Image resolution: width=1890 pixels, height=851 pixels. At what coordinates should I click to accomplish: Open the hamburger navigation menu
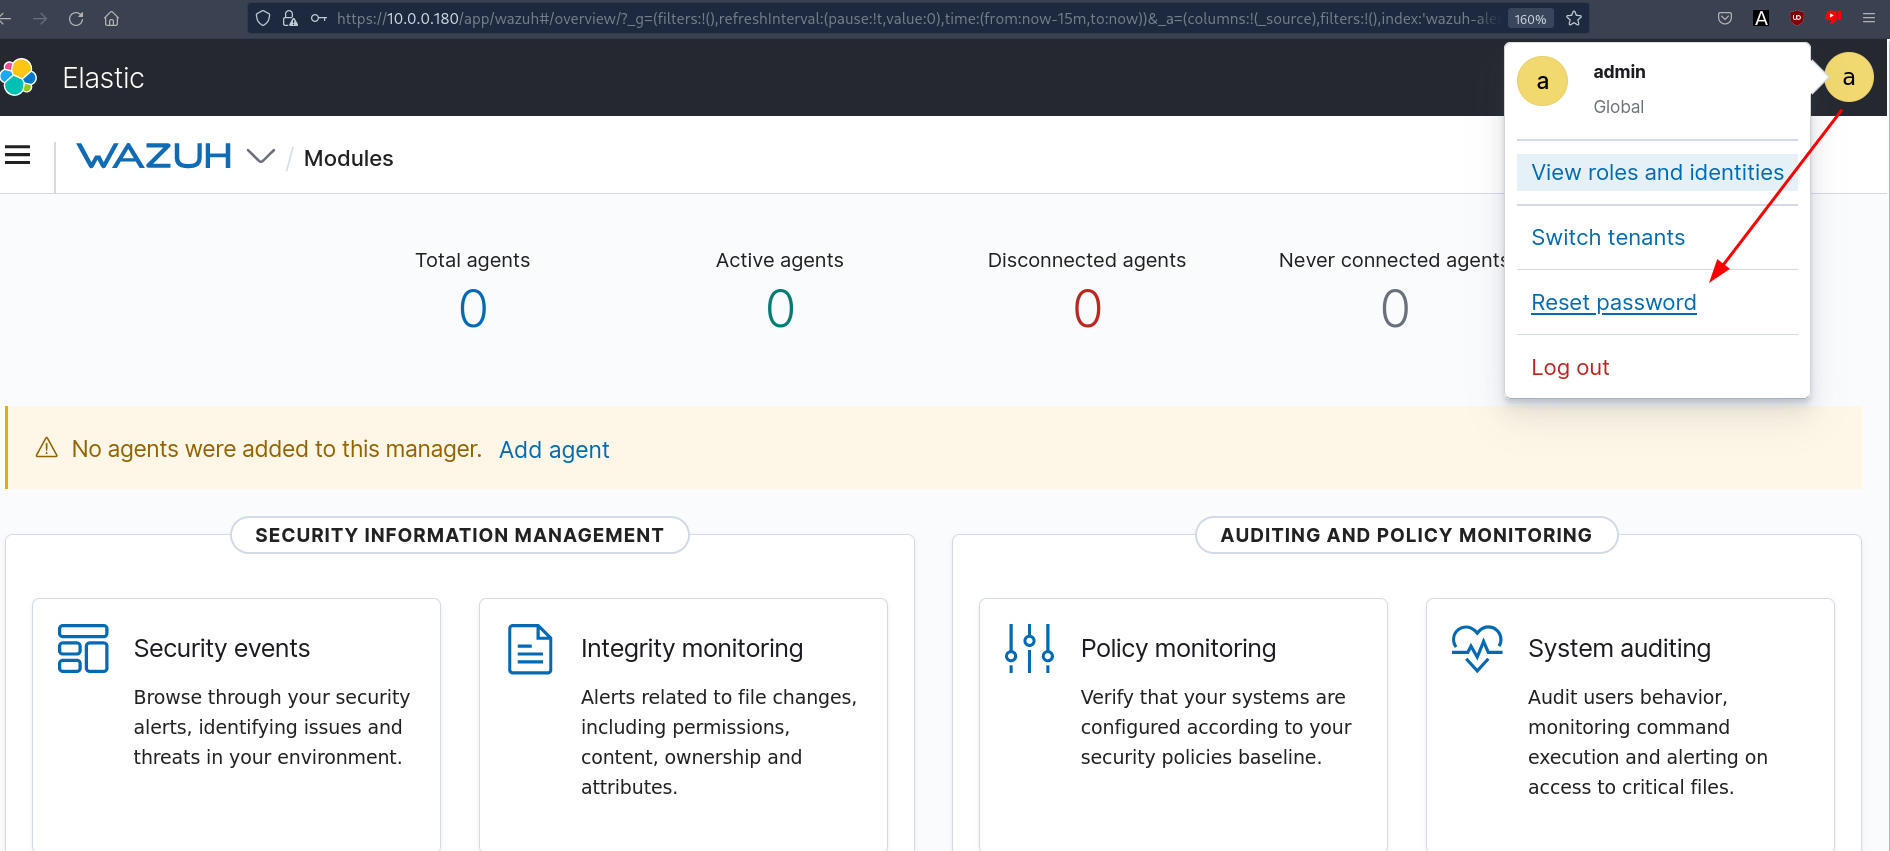(x=17, y=155)
